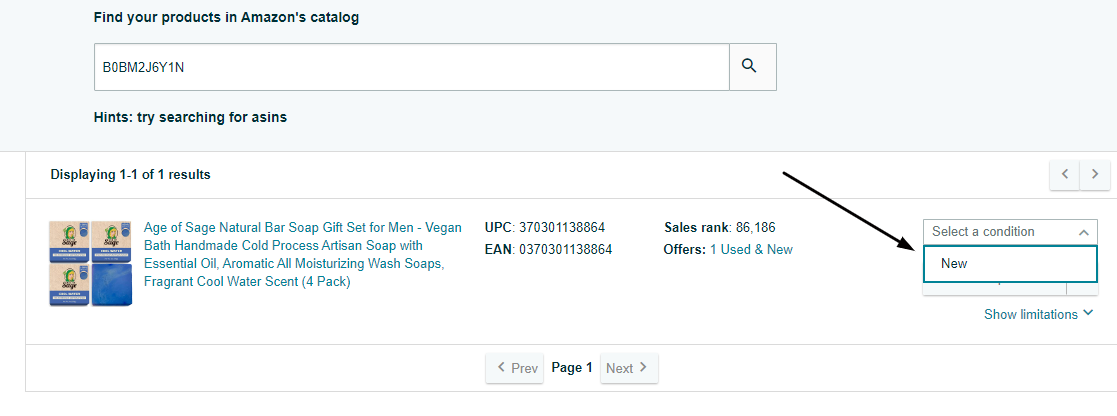Click the Next pagination button
Image resolution: width=1117 pixels, height=416 pixels.
(x=629, y=368)
